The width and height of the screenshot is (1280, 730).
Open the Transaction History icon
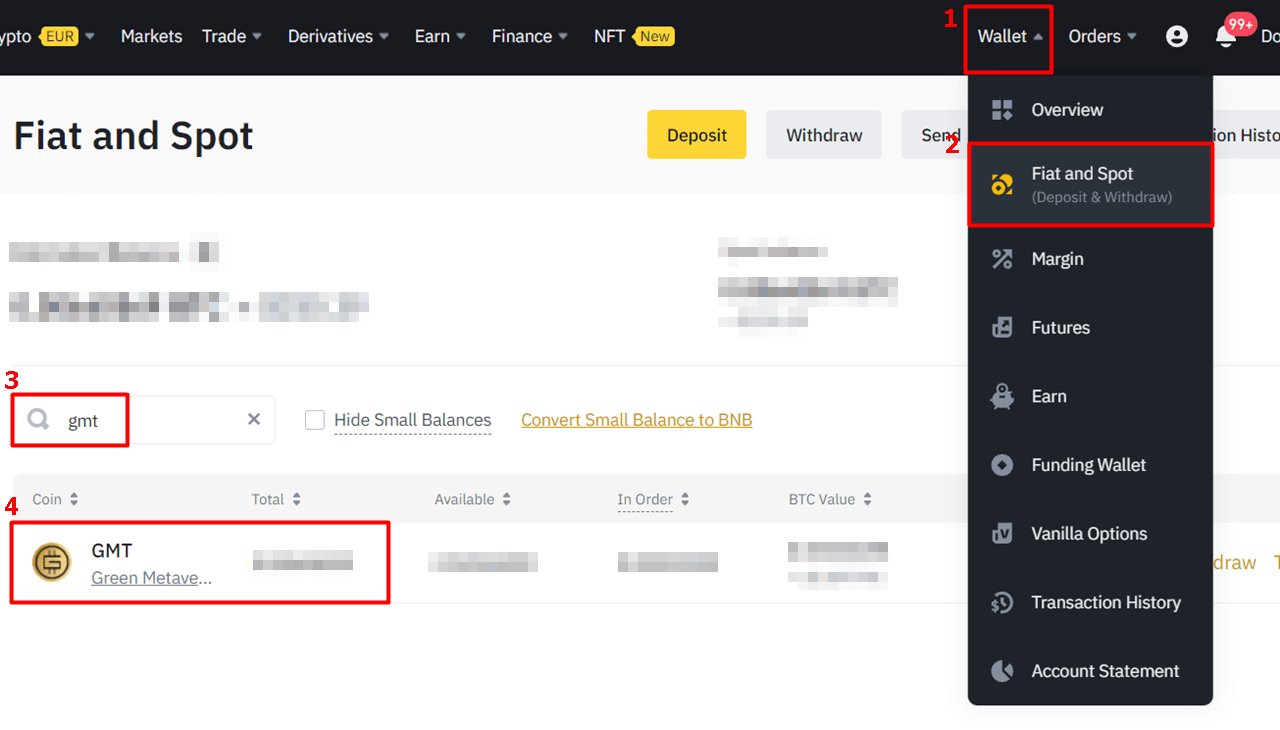[x=1001, y=602]
